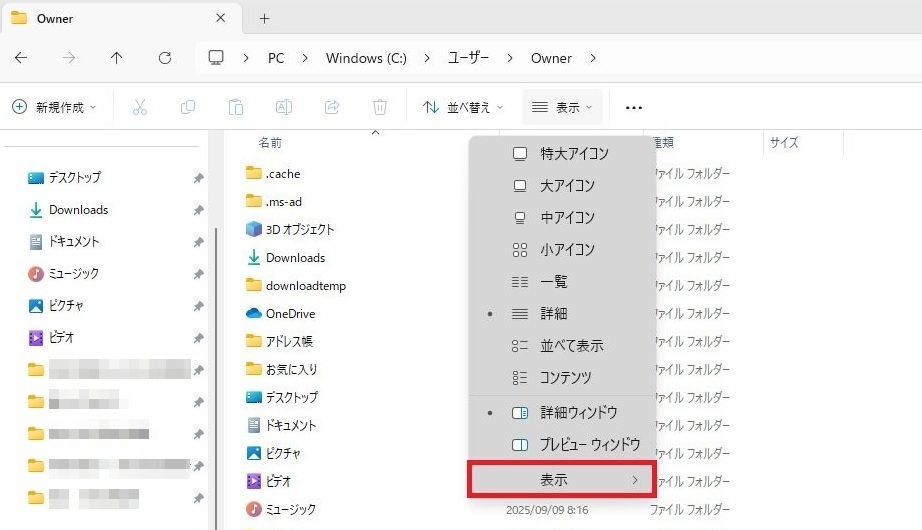This screenshot has height=530, width=922.
Task: Click the Share icon in toolbar
Action: tap(332, 107)
